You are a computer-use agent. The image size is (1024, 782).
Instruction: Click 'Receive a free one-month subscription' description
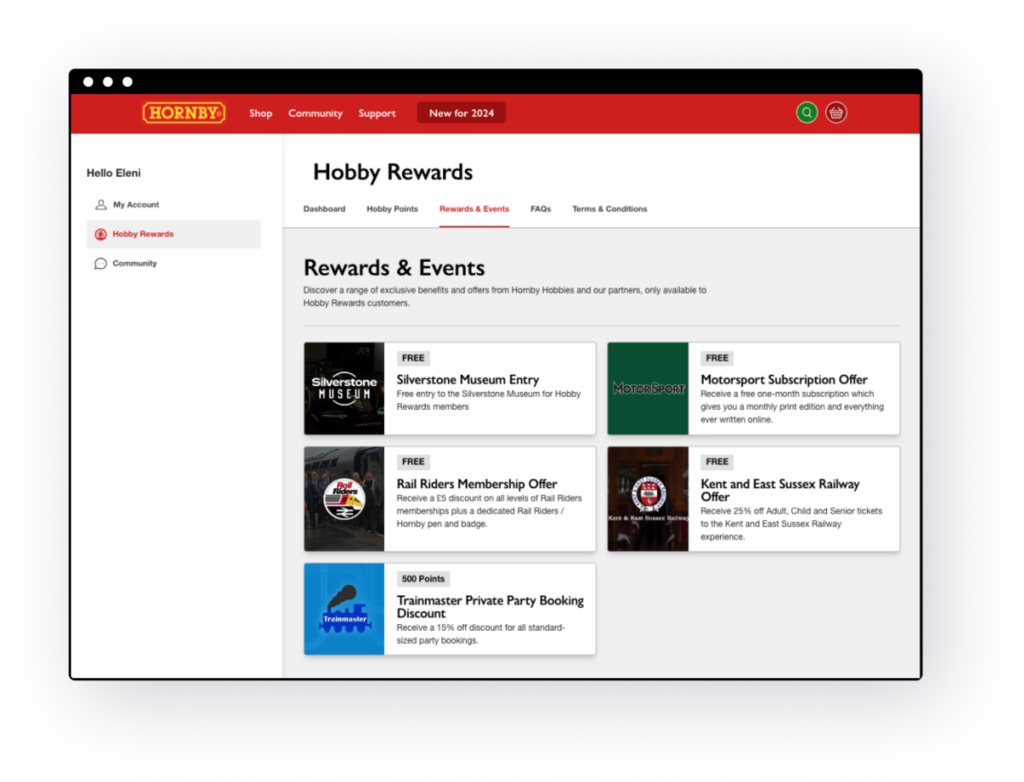(792, 407)
